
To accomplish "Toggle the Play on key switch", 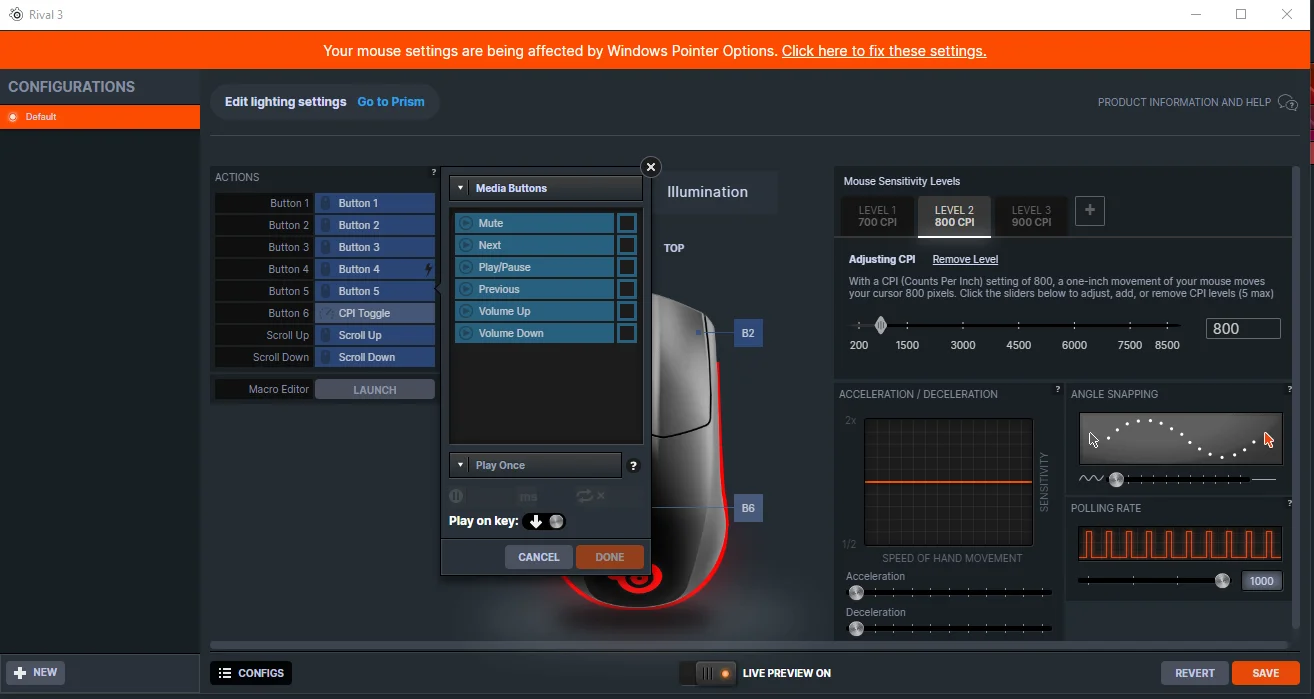I will click(x=545, y=521).
